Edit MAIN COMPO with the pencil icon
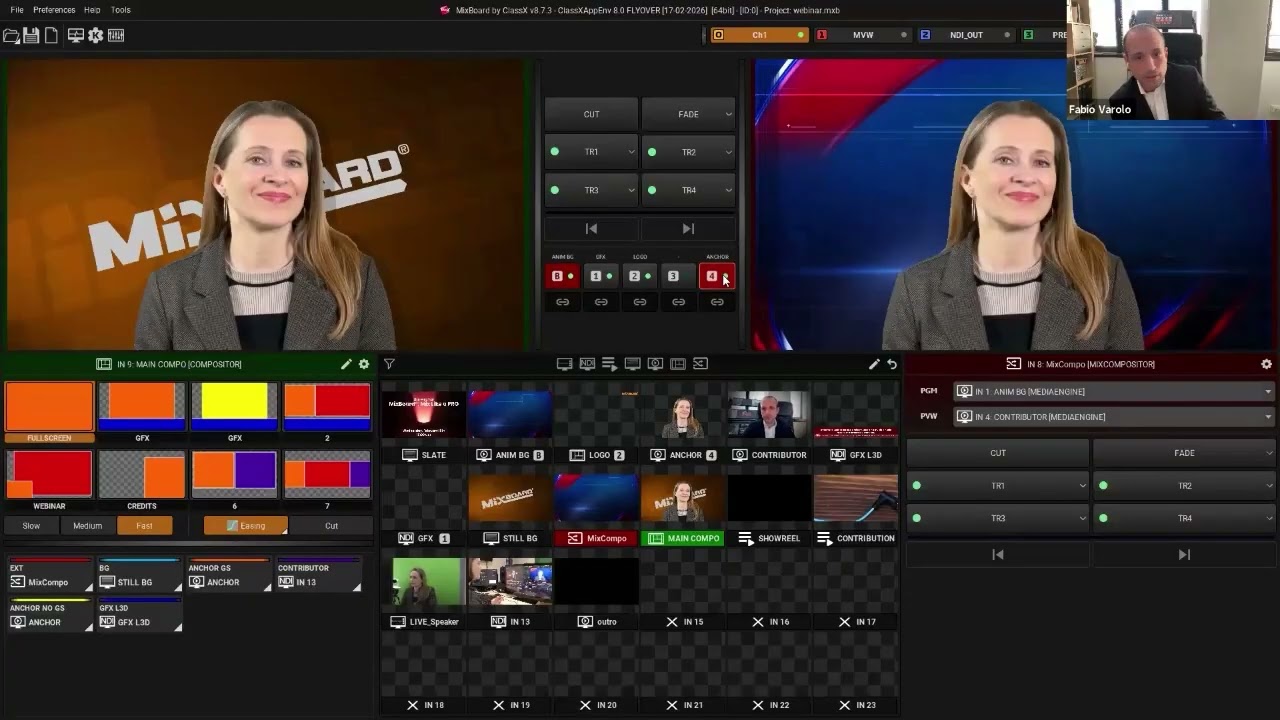 tap(346, 364)
